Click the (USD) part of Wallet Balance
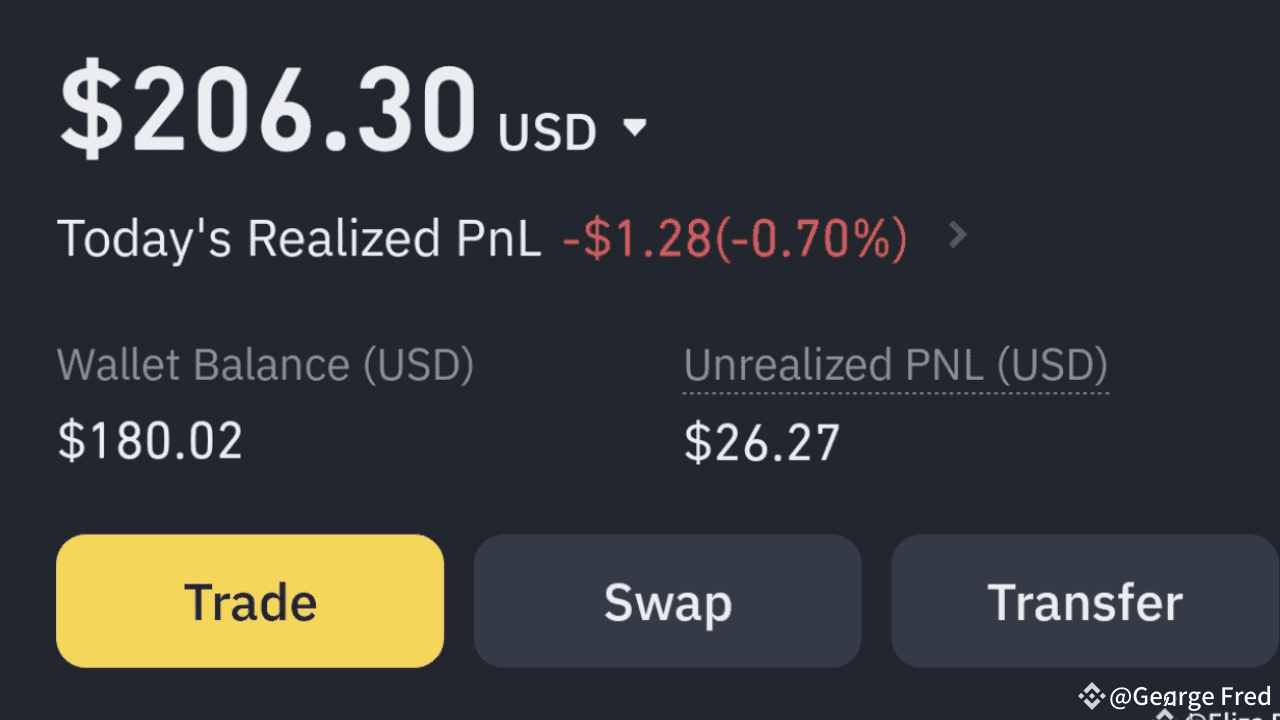1280x720 pixels. (418, 365)
